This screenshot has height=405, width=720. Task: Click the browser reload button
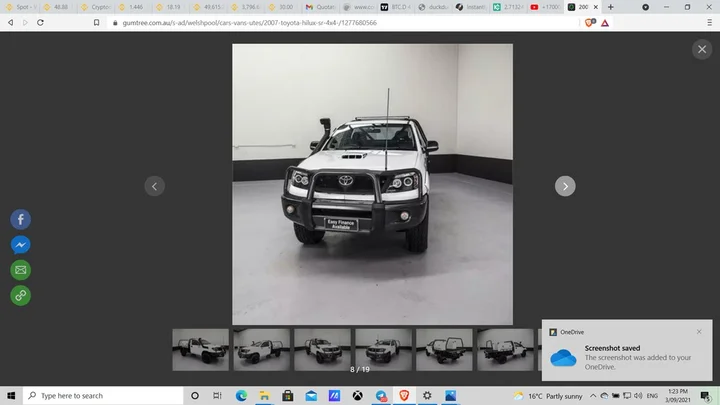(40, 22)
